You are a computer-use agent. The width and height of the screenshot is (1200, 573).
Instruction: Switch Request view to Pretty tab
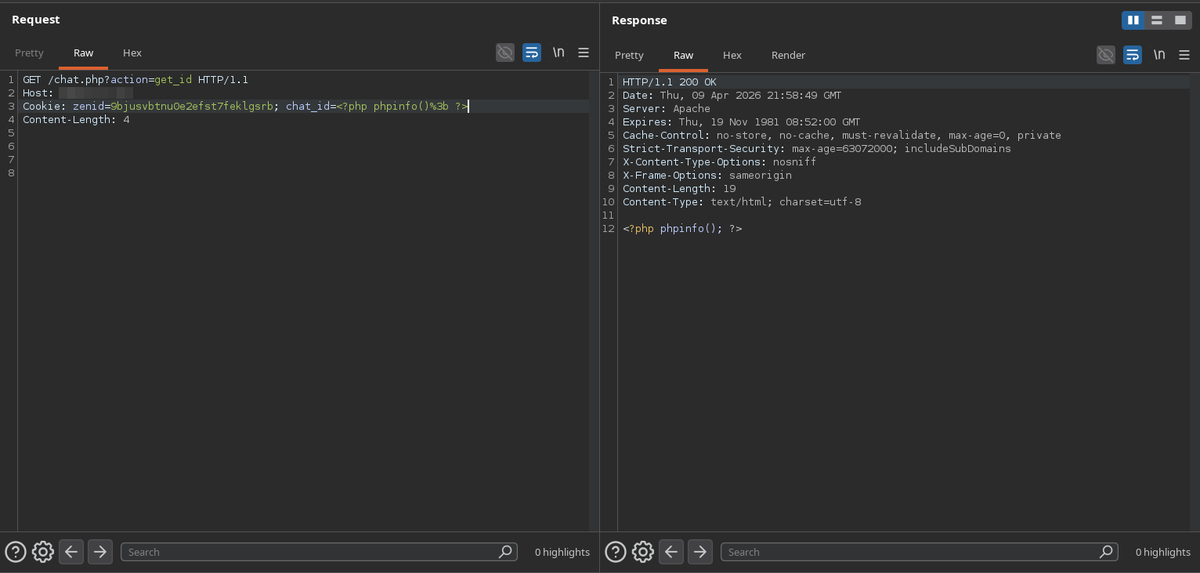[x=29, y=53]
